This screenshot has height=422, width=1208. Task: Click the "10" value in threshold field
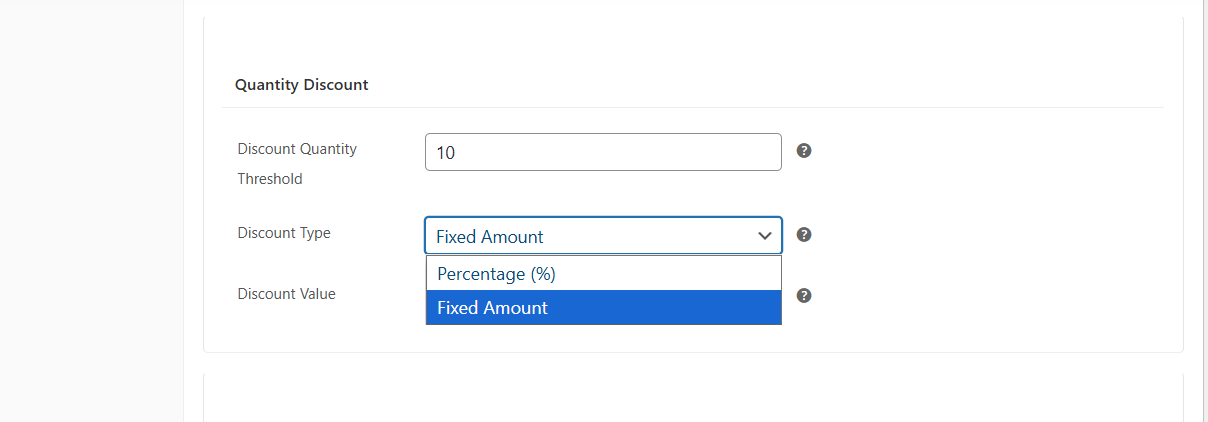click(446, 153)
